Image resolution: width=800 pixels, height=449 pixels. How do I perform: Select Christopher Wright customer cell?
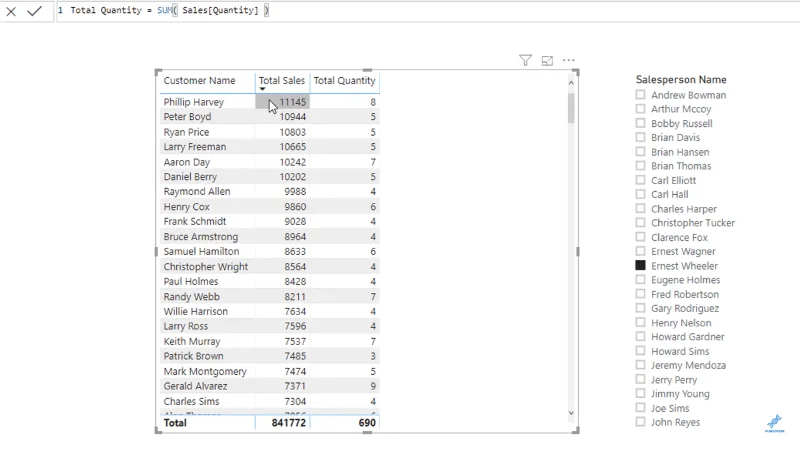[206, 267]
